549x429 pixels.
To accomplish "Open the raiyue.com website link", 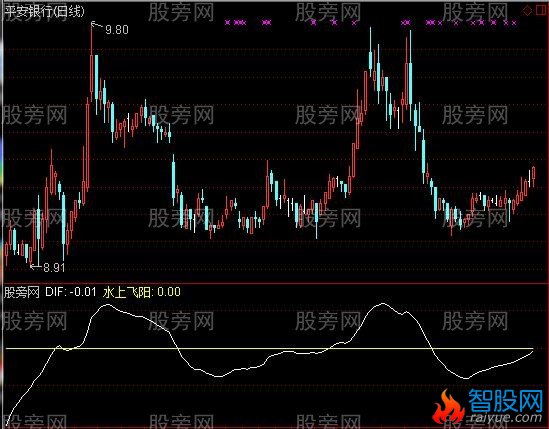I will coord(506,417).
